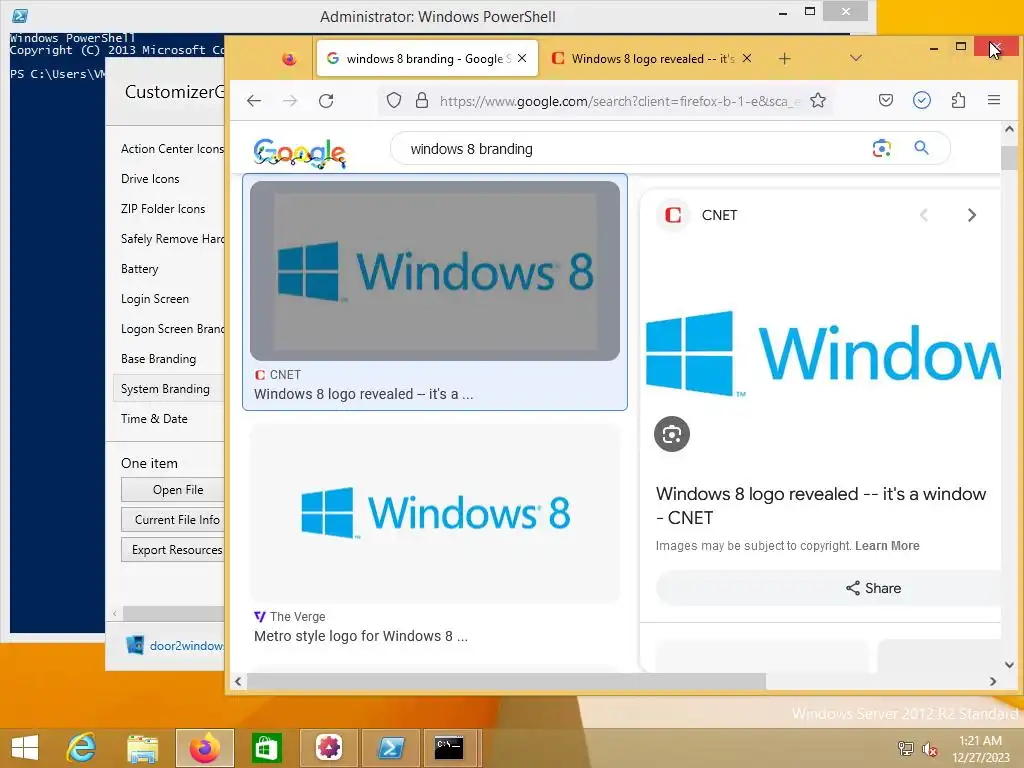Open Windows 8 logo revealed CNET title
The height and width of the screenshot is (768, 1024).
point(821,505)
